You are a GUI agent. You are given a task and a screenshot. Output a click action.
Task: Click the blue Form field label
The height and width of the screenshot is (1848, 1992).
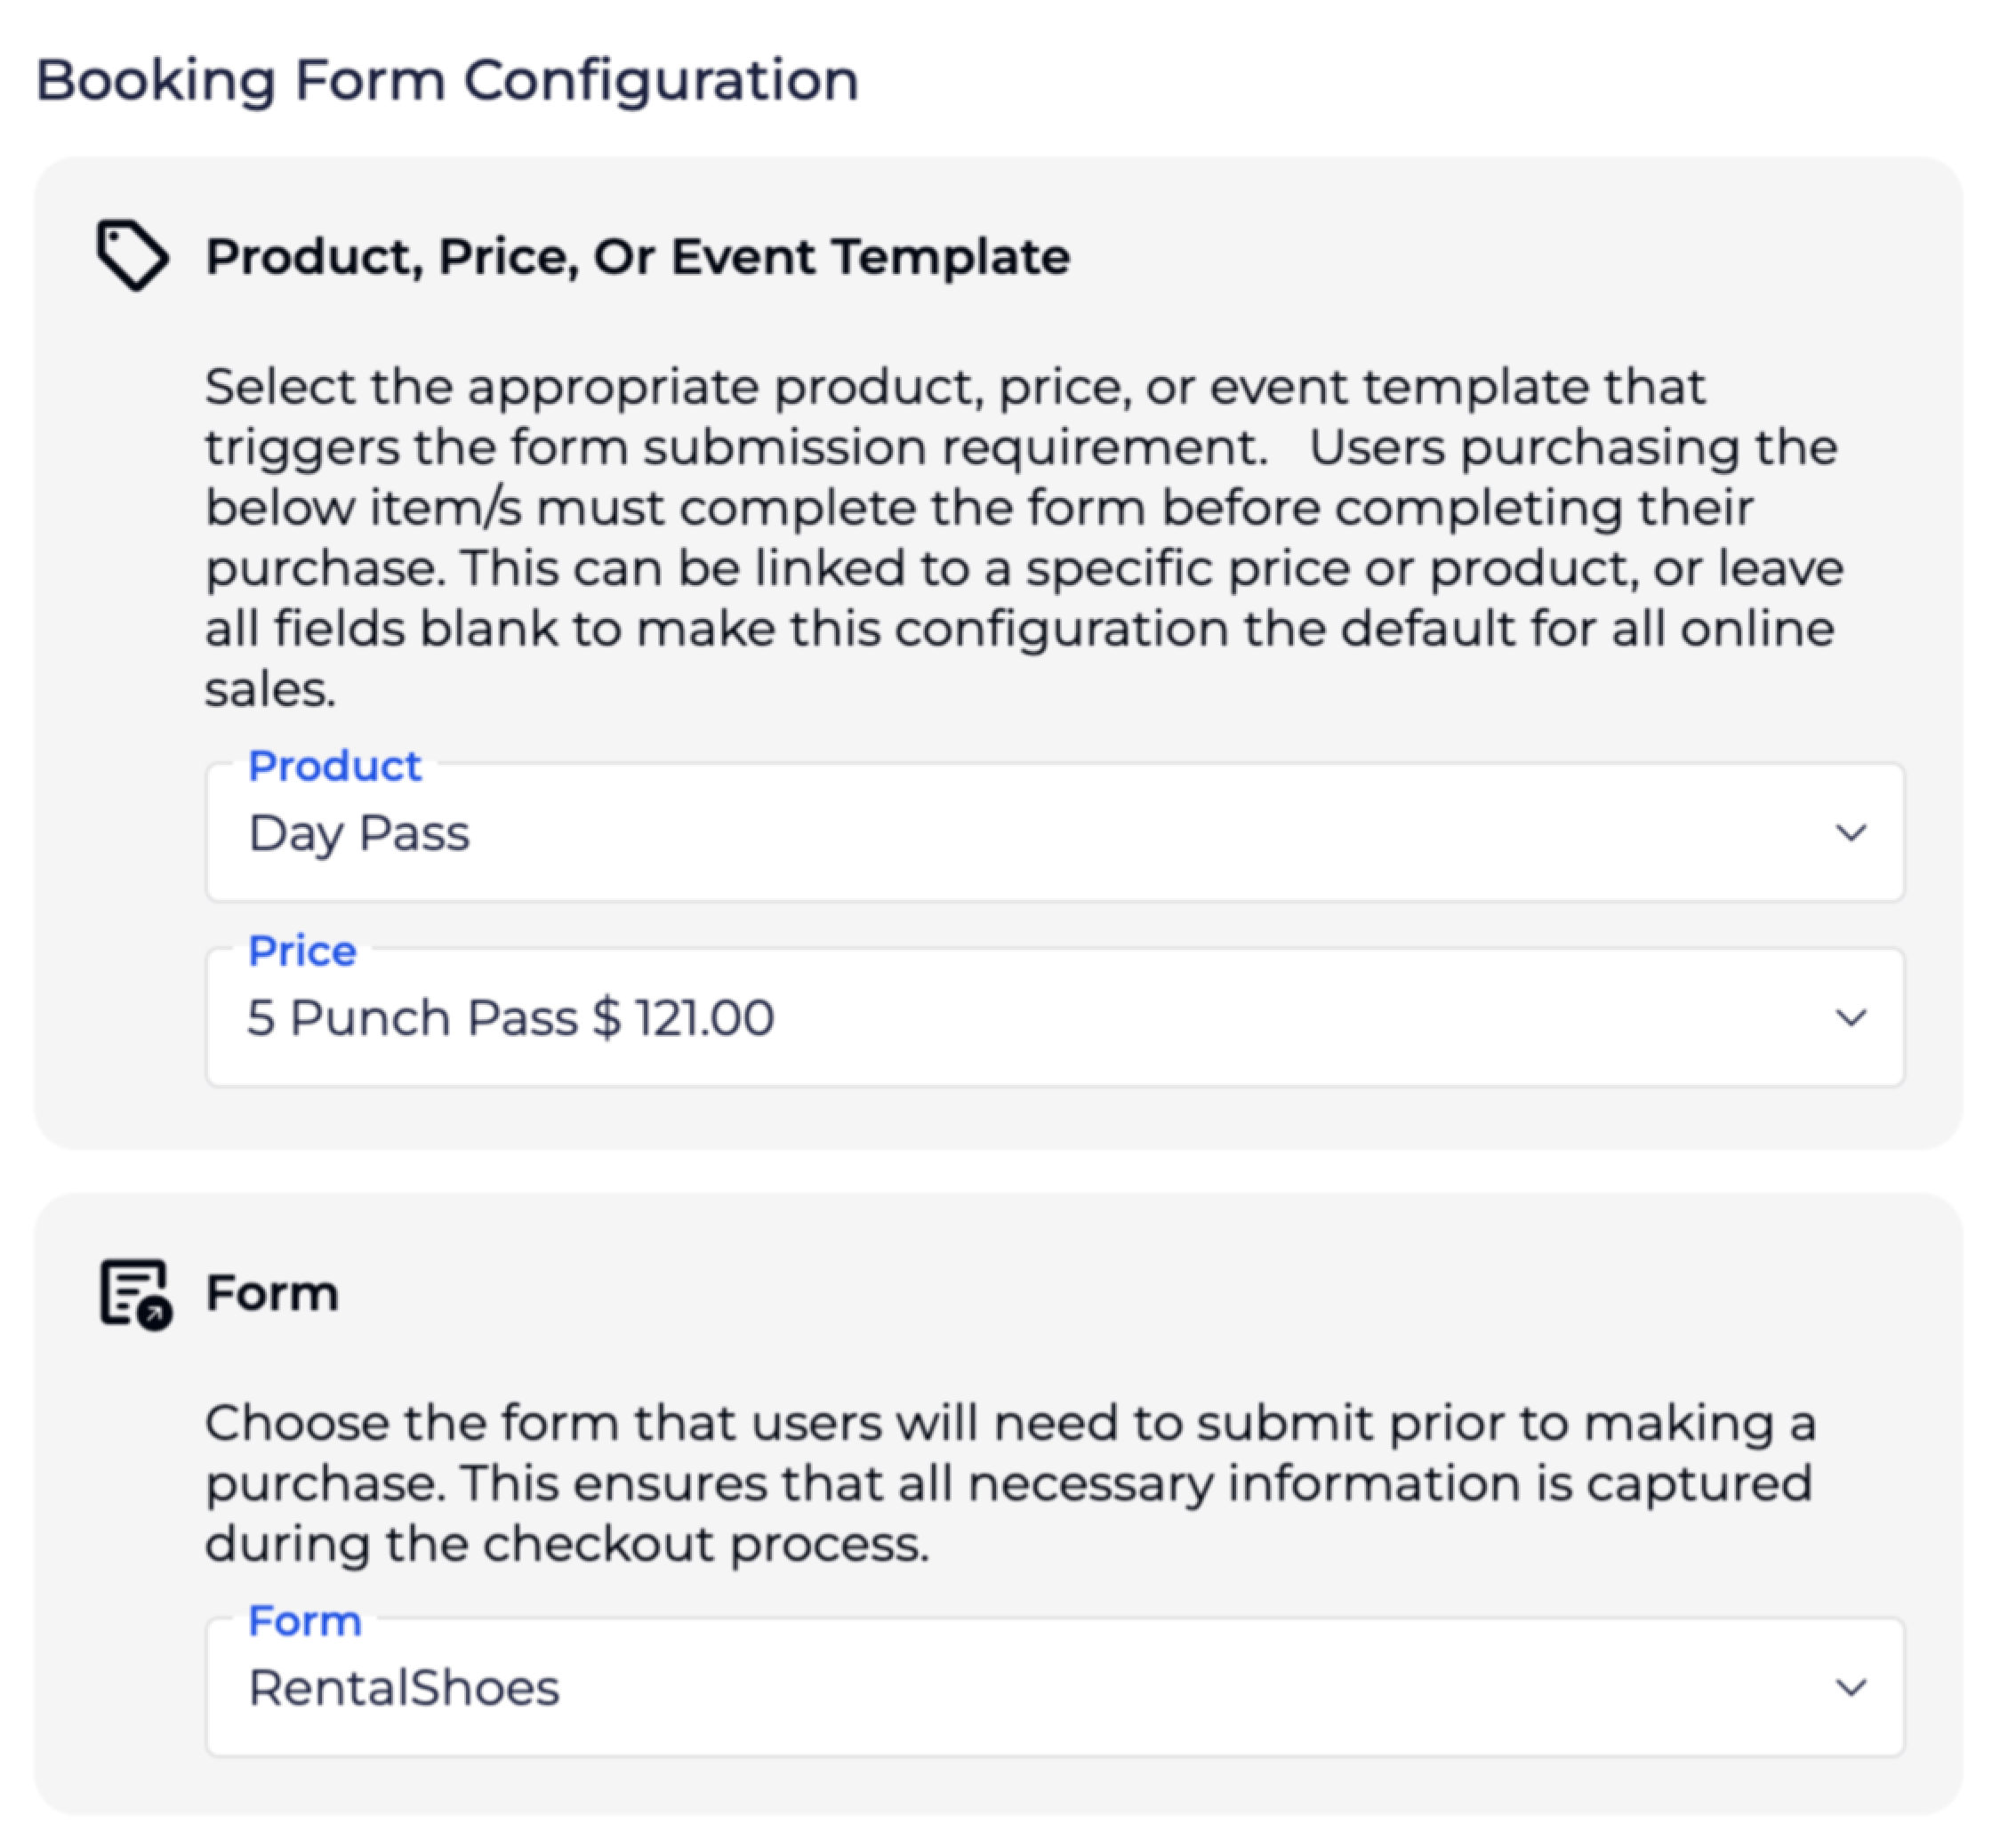[304, 1621]
